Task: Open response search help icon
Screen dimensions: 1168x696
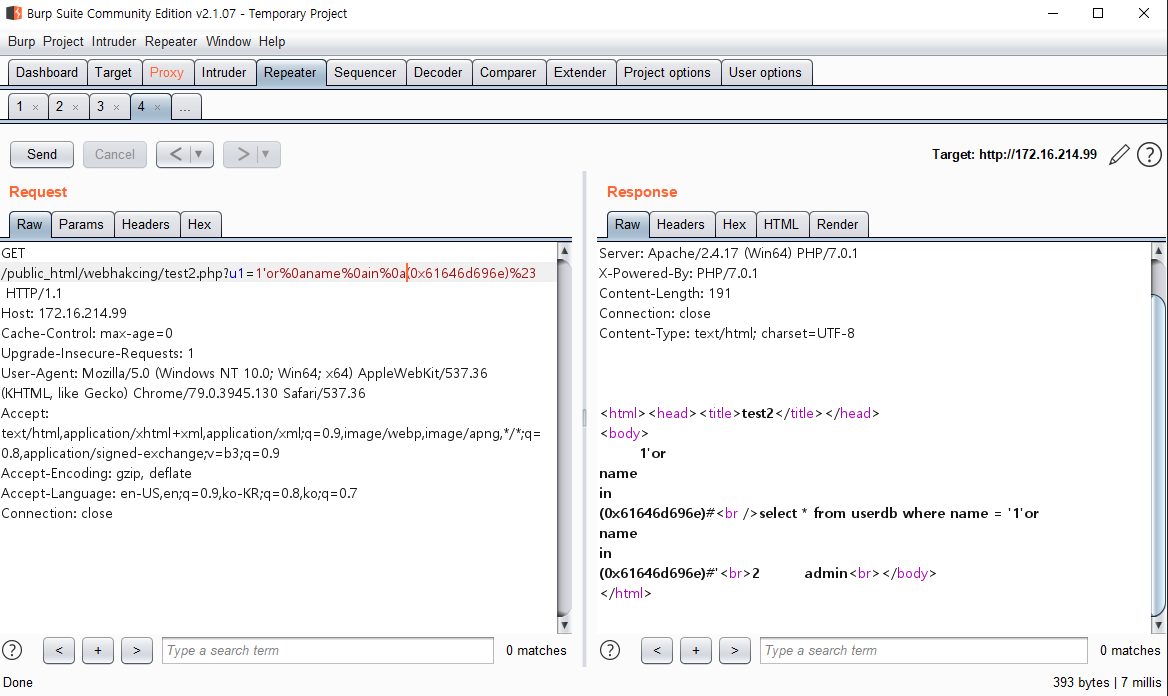Action: (x=610, y=650)
